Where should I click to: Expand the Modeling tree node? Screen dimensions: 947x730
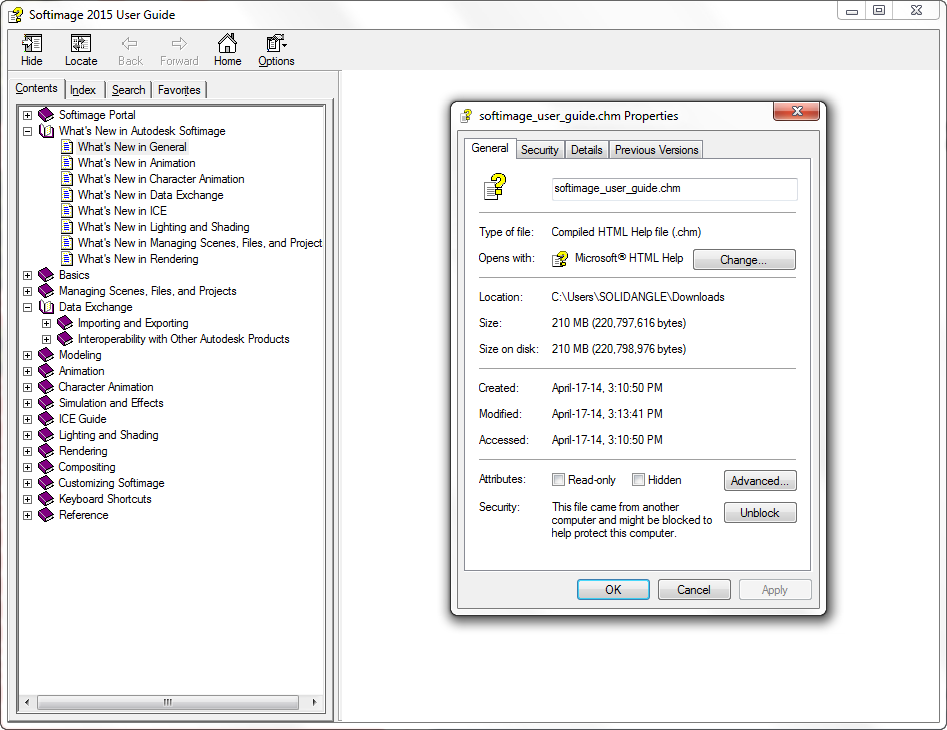28,355
